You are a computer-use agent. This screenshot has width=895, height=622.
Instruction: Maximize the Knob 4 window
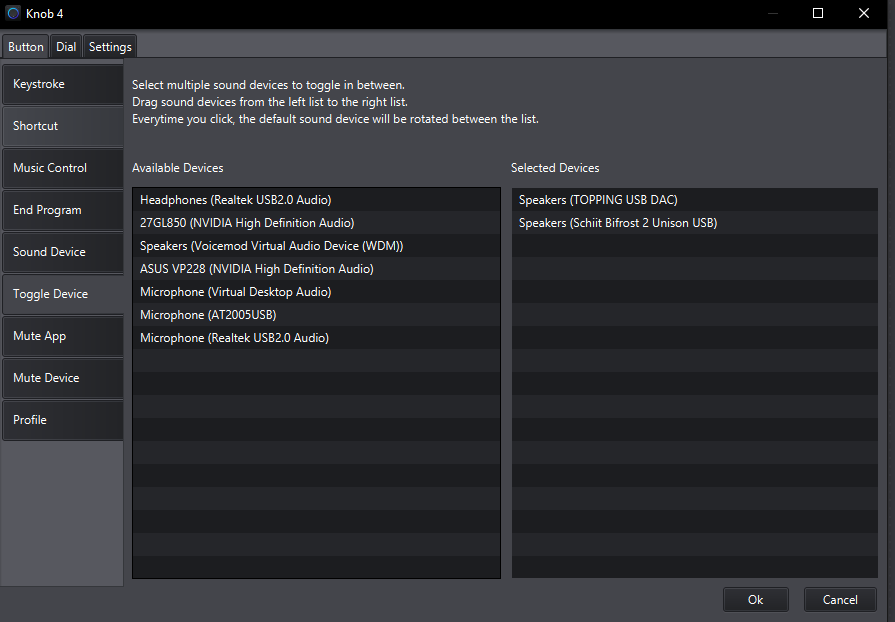coord(818,13)
